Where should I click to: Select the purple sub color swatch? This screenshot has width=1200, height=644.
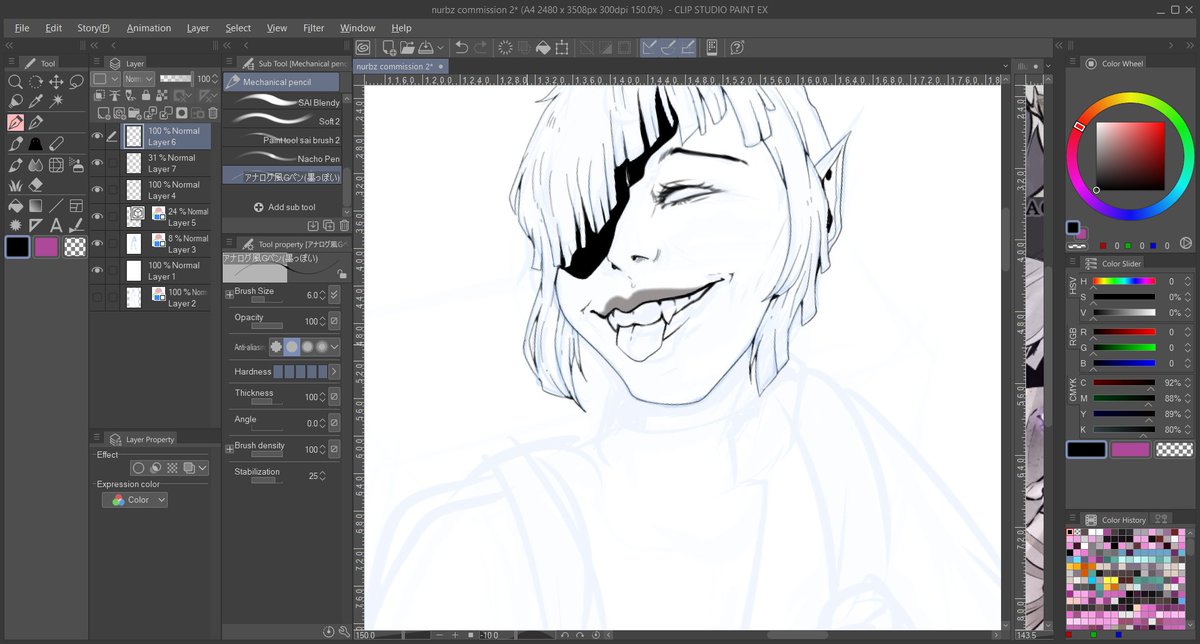[46, 248]
